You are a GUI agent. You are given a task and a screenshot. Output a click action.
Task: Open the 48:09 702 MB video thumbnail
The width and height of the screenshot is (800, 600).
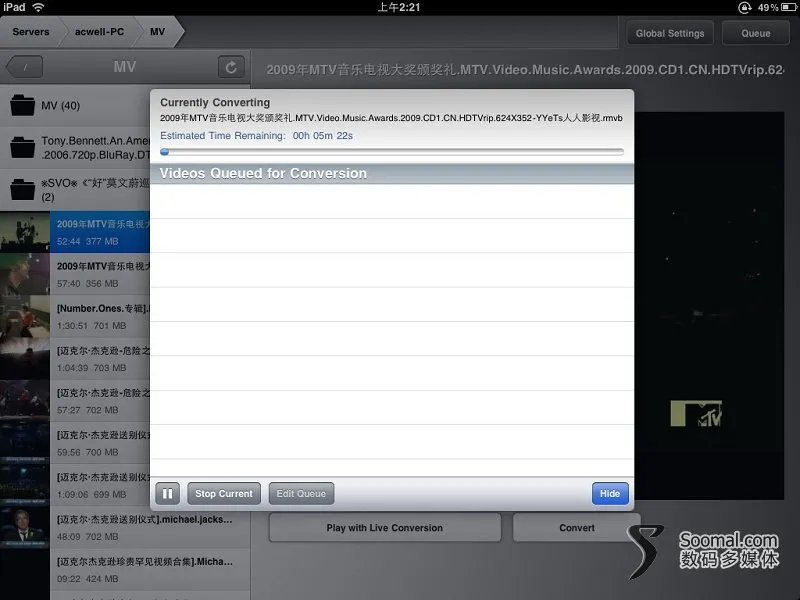pyautogui.click(x=25, y=528)
